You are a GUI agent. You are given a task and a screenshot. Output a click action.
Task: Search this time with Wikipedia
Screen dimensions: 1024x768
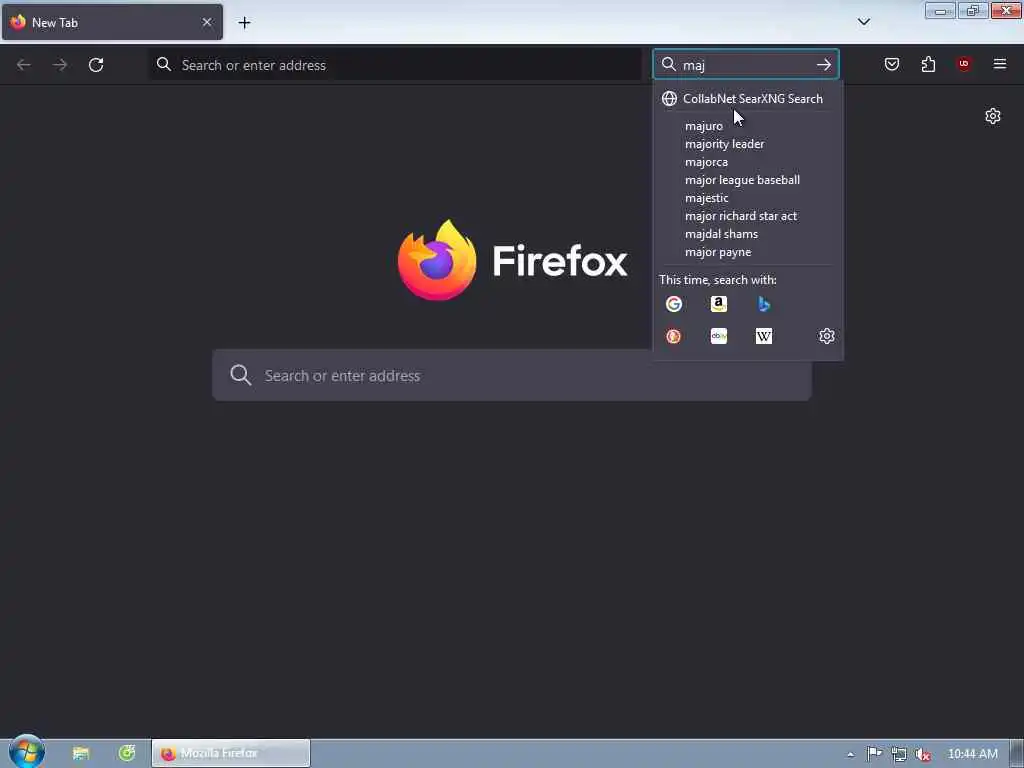764,336
